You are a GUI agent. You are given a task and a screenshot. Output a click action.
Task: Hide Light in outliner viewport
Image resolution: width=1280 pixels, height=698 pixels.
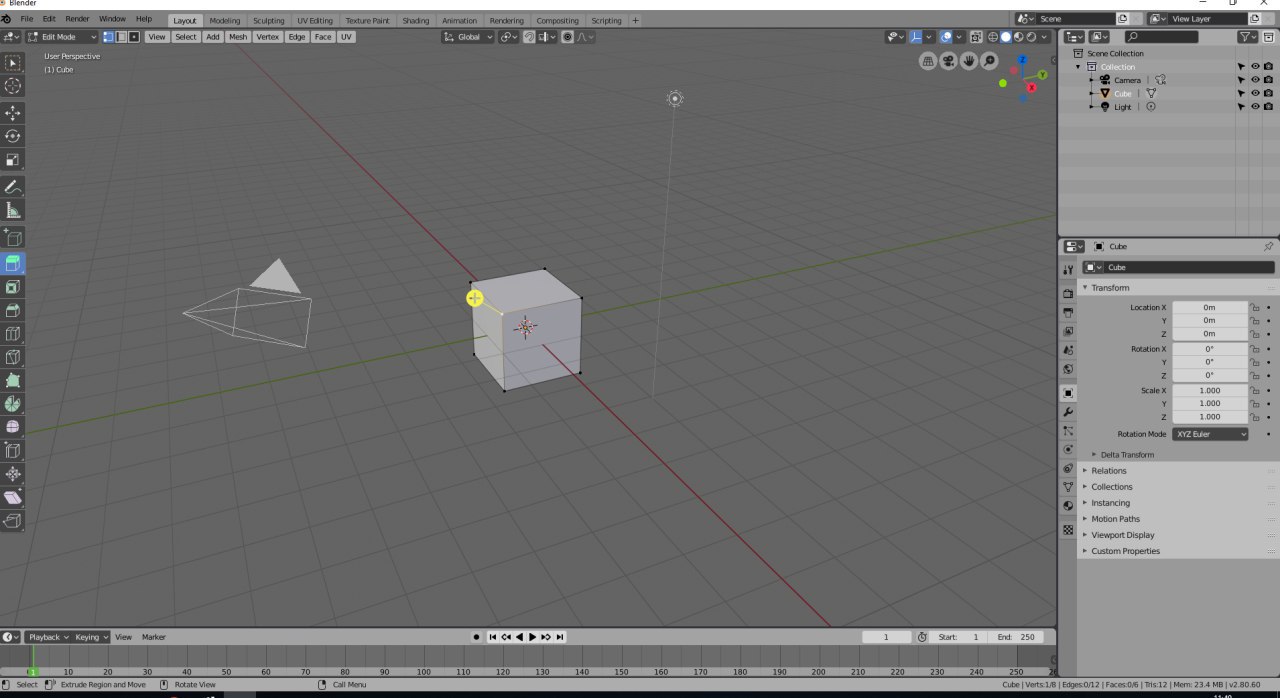click(1255, 106)
